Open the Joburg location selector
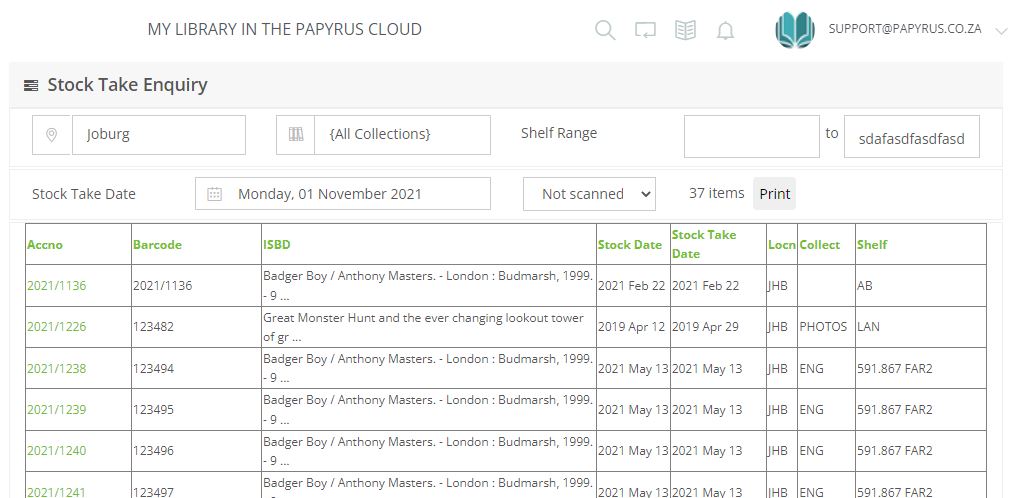 pyautogui.click(x=158, y=135)
